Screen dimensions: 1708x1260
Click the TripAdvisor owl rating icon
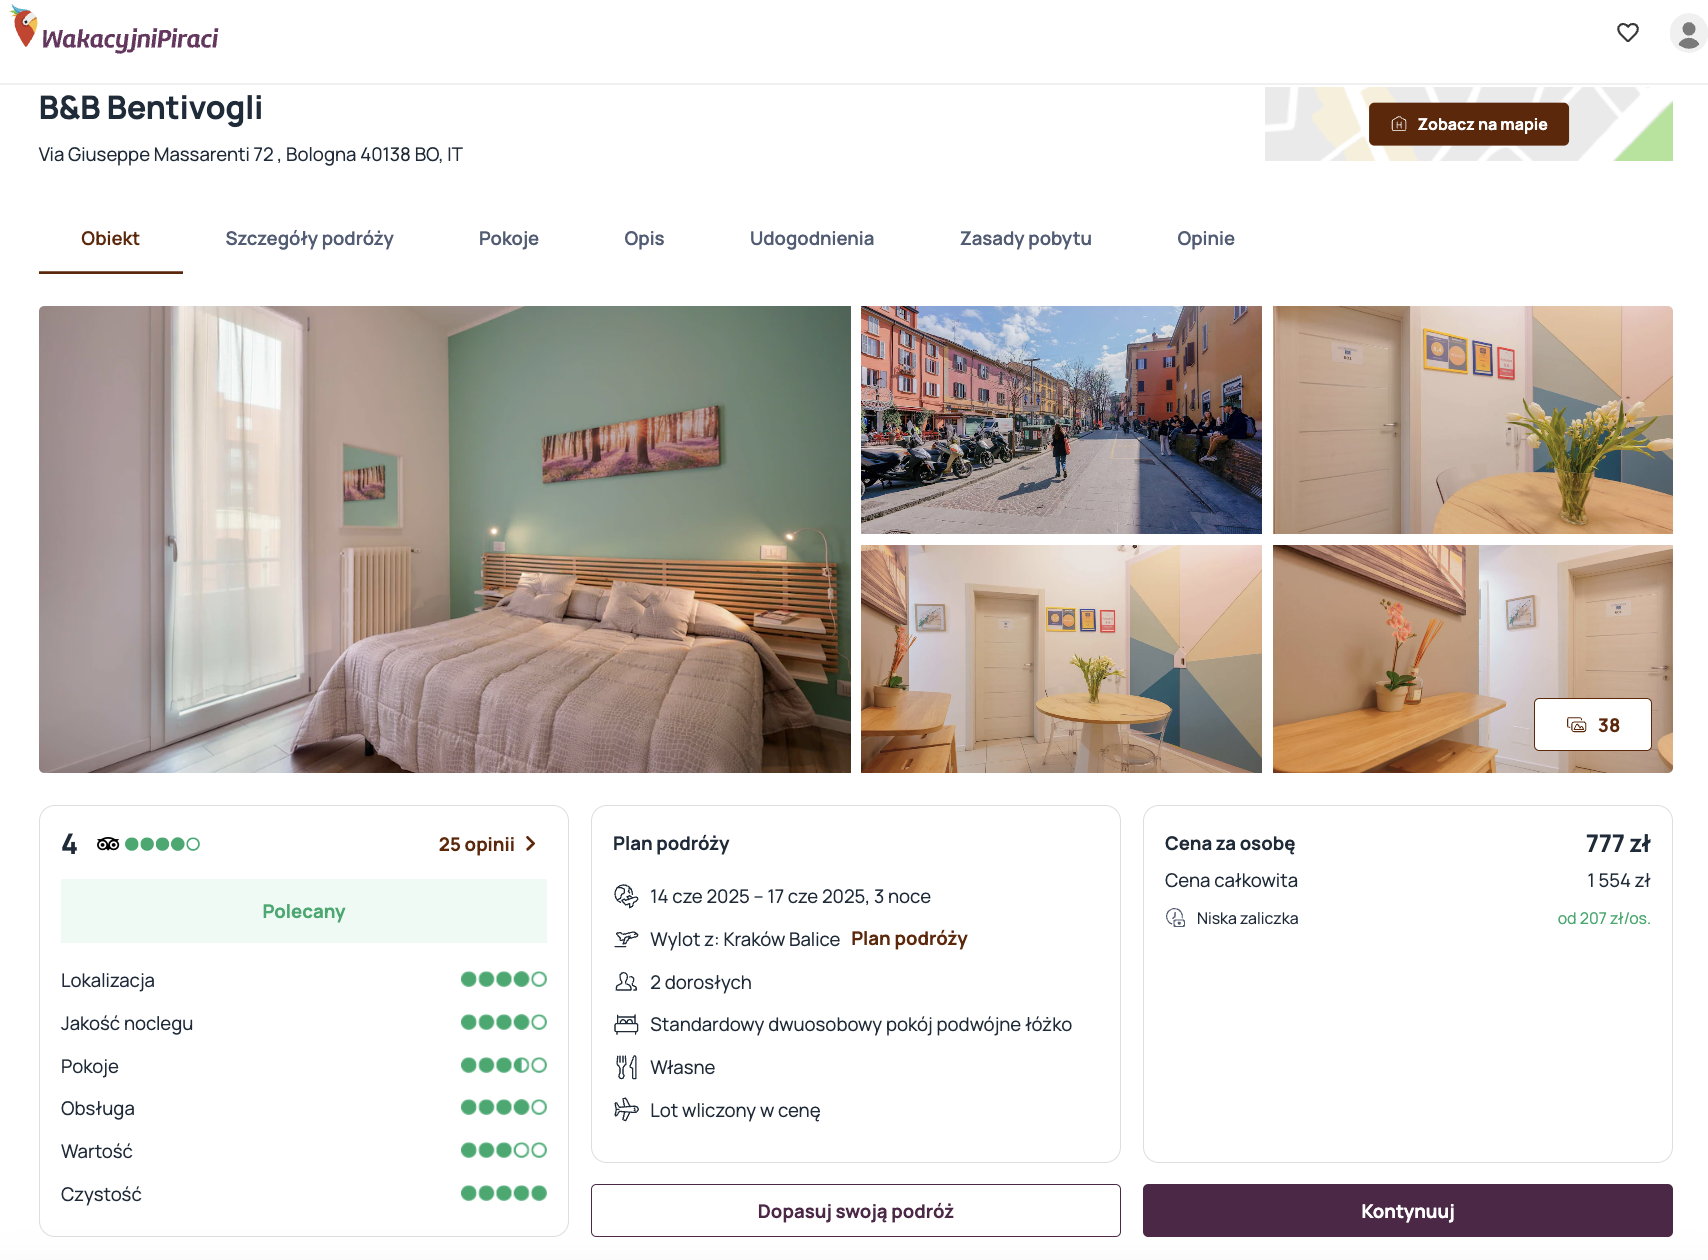pyautogui.click(x=108, y=844)
